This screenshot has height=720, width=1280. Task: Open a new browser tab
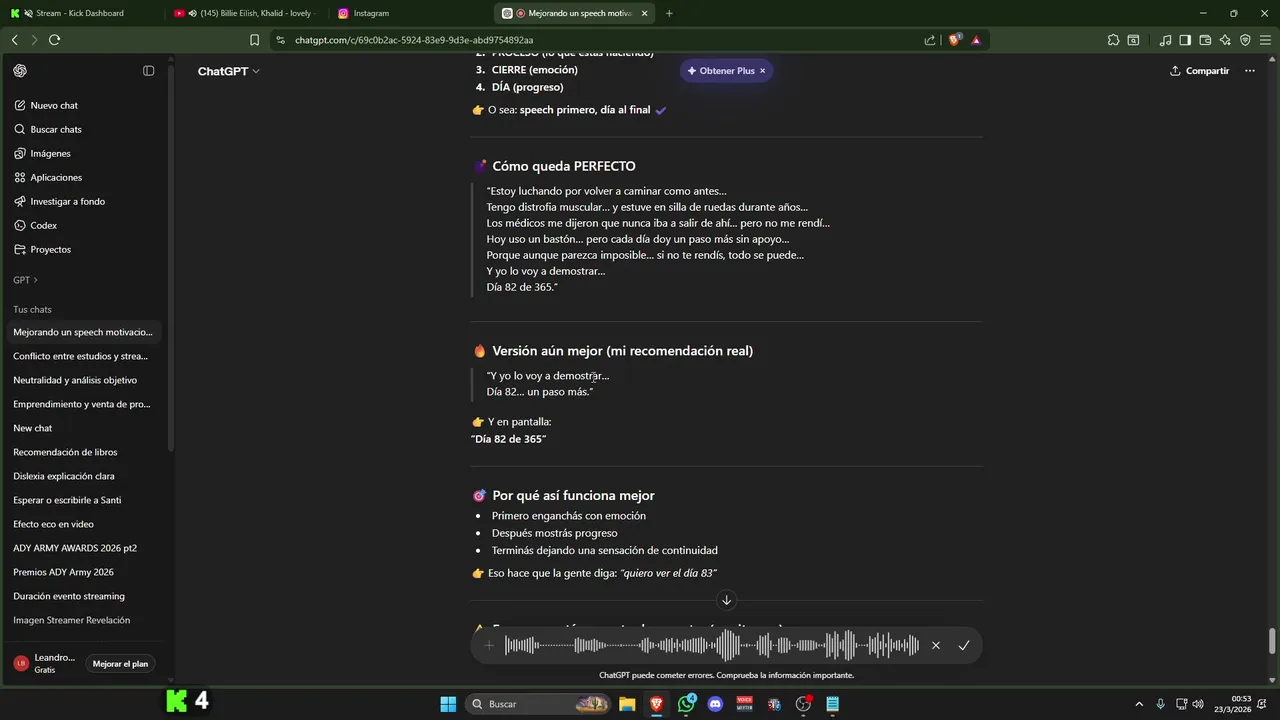click(669, 13)
